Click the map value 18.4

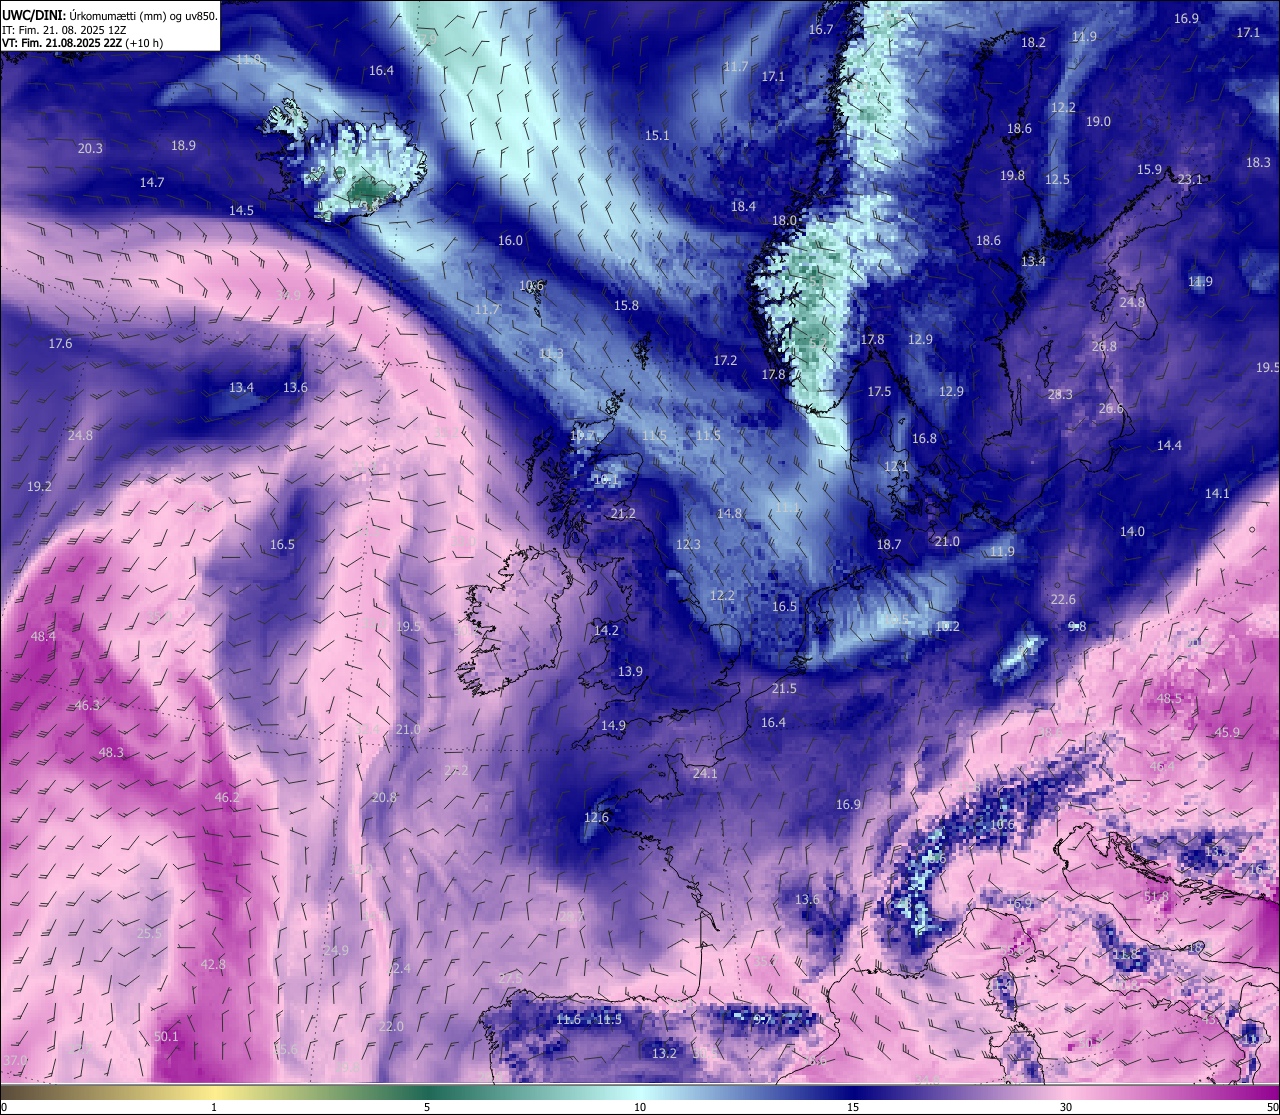click(x=743, y=206)
